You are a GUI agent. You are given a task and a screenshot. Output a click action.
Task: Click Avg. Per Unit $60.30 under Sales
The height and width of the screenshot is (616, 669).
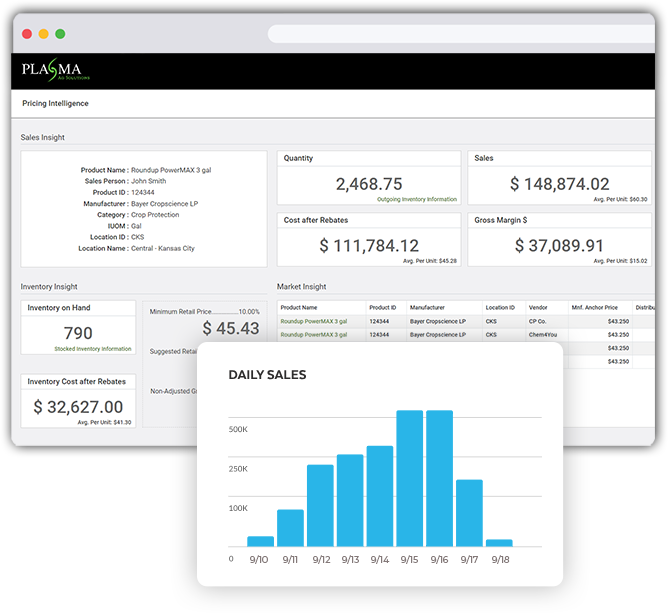point(620,199)
